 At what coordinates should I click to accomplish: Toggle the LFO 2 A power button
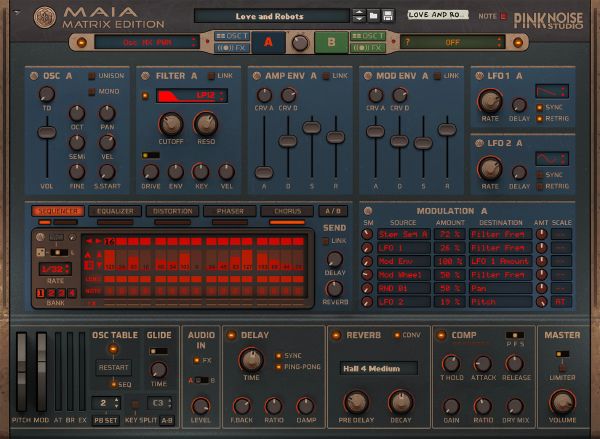(x=479, y=143)
